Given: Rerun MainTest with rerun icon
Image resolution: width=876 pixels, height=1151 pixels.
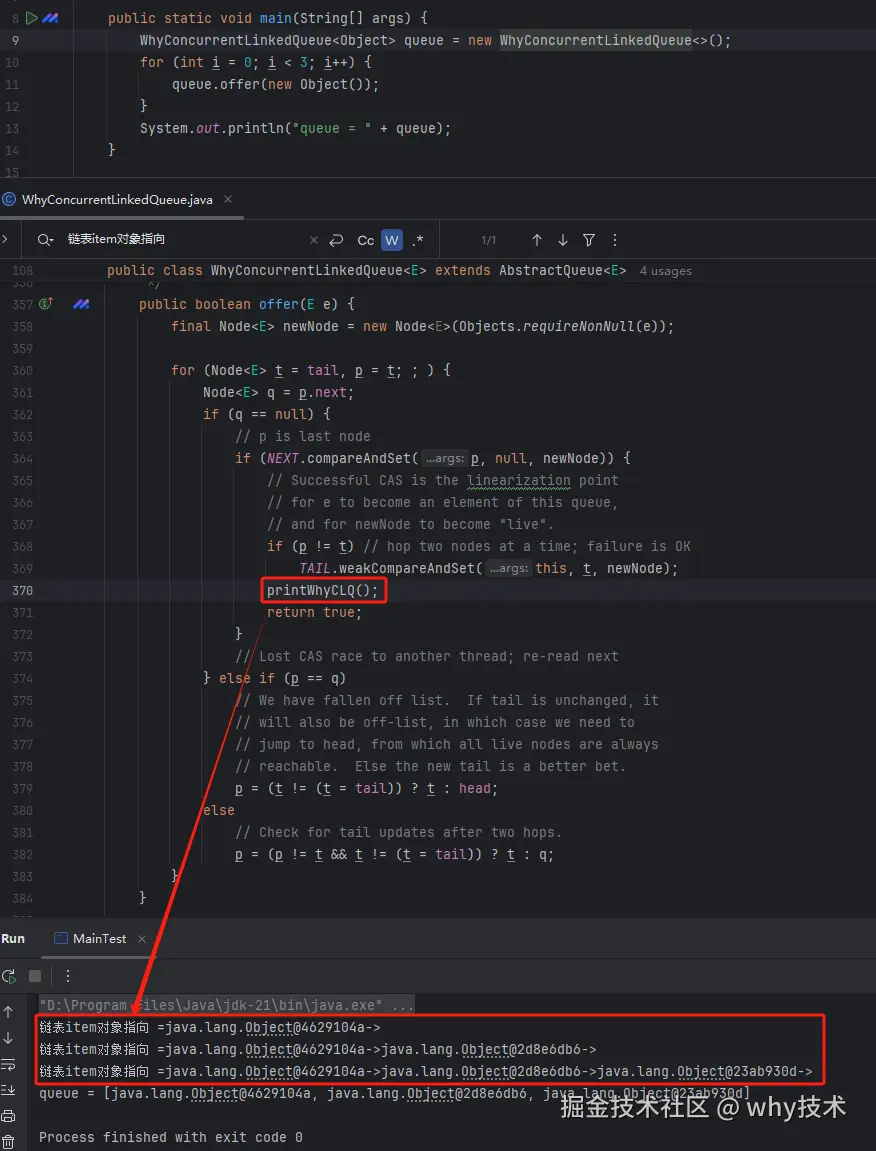Looking at the screenshot, I should [x=9, y=976].
